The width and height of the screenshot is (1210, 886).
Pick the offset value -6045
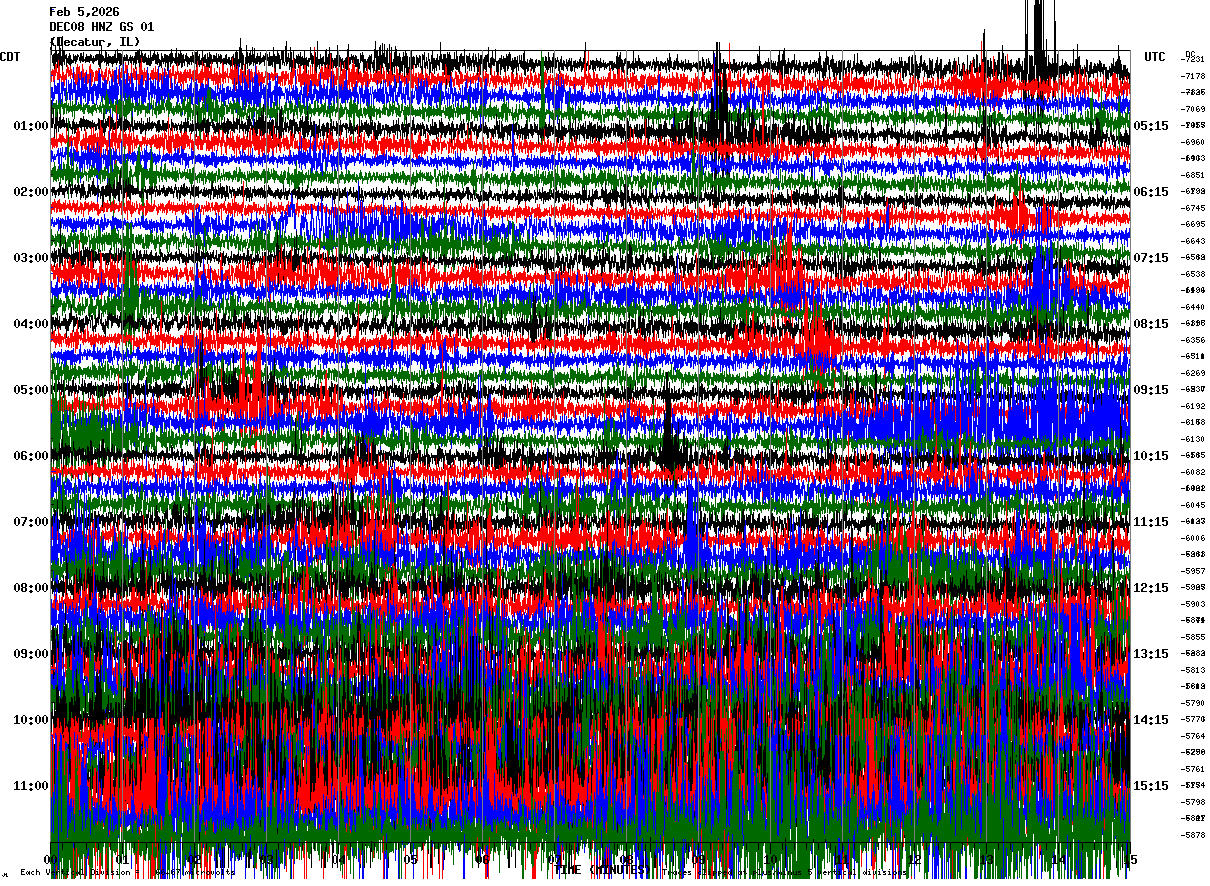(1194, 505)
